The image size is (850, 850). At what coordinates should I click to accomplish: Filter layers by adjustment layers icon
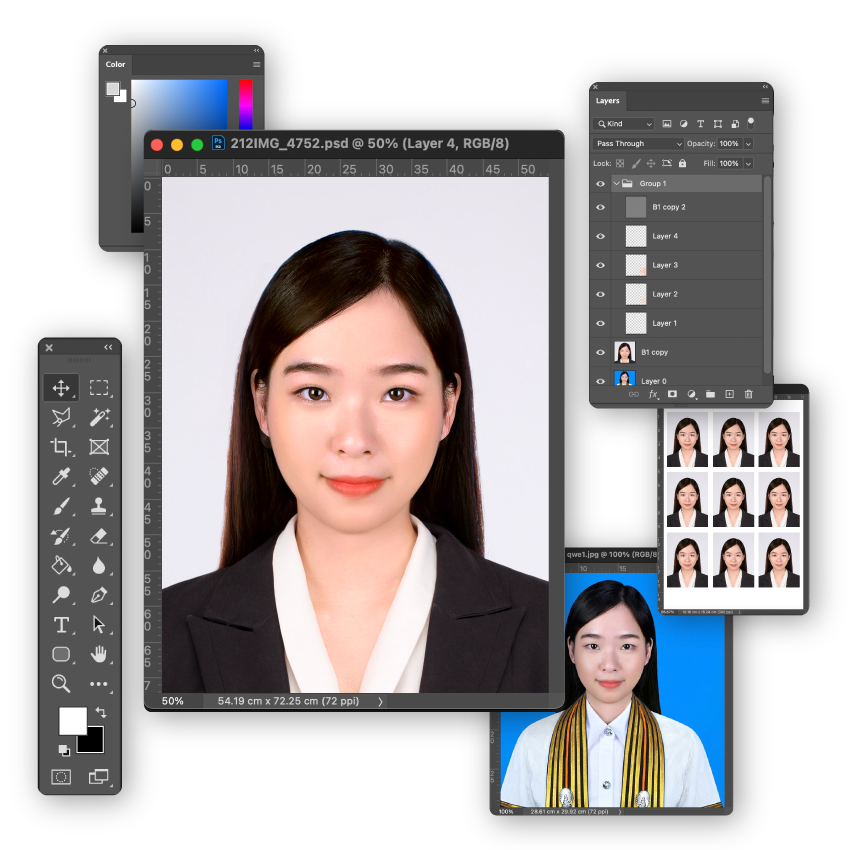click(x=684, y=124)
